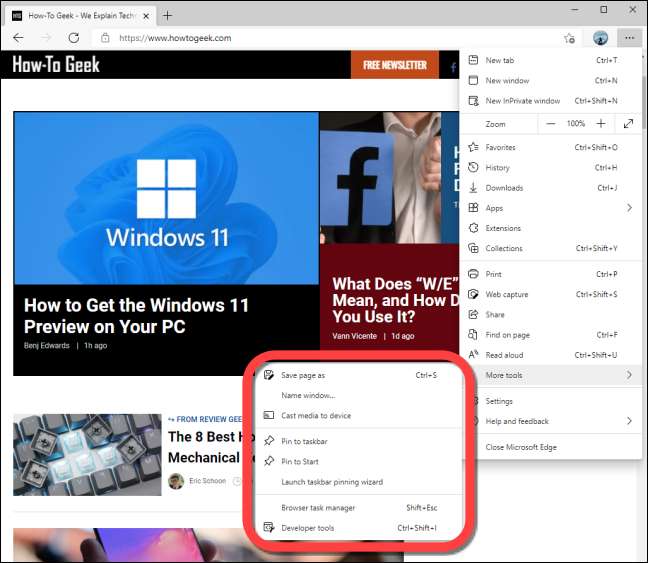This screenshot has height=563, width=648.
Task: Enter full screen using zoom expand icon
Action: click(628, 124)
